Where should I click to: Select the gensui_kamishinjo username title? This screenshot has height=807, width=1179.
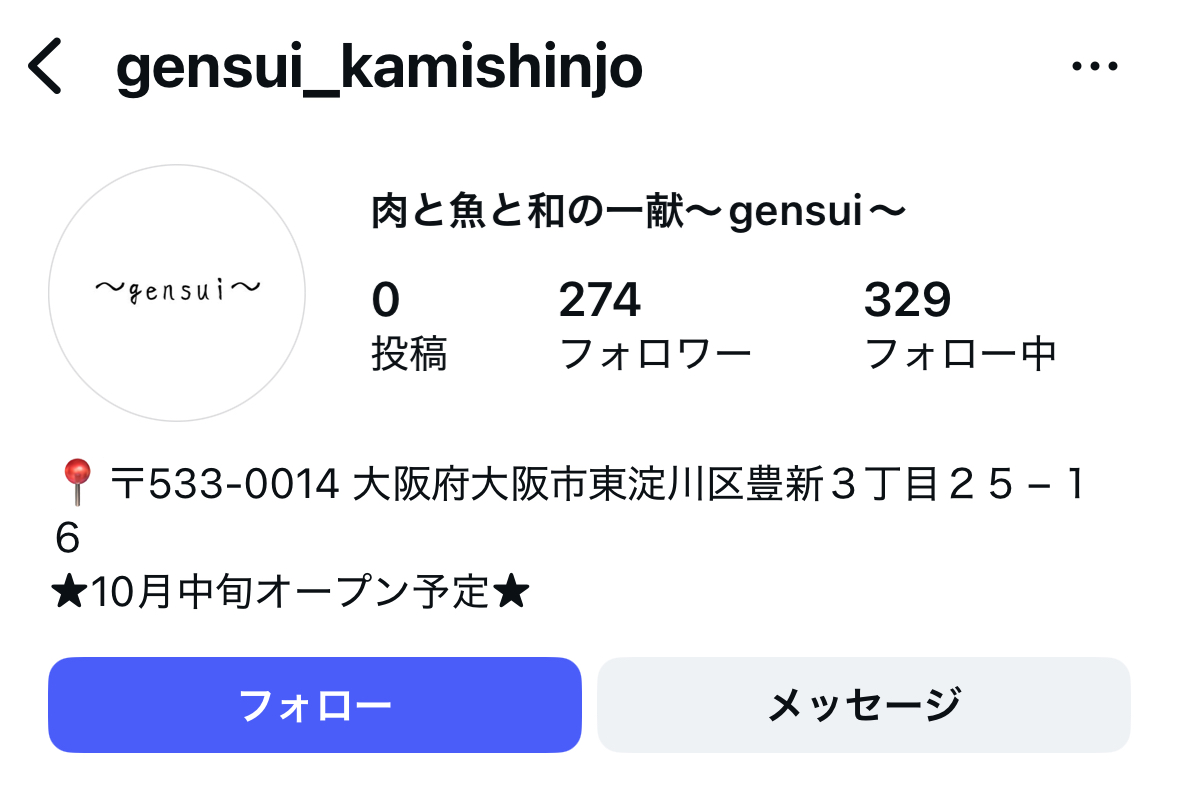378,68
